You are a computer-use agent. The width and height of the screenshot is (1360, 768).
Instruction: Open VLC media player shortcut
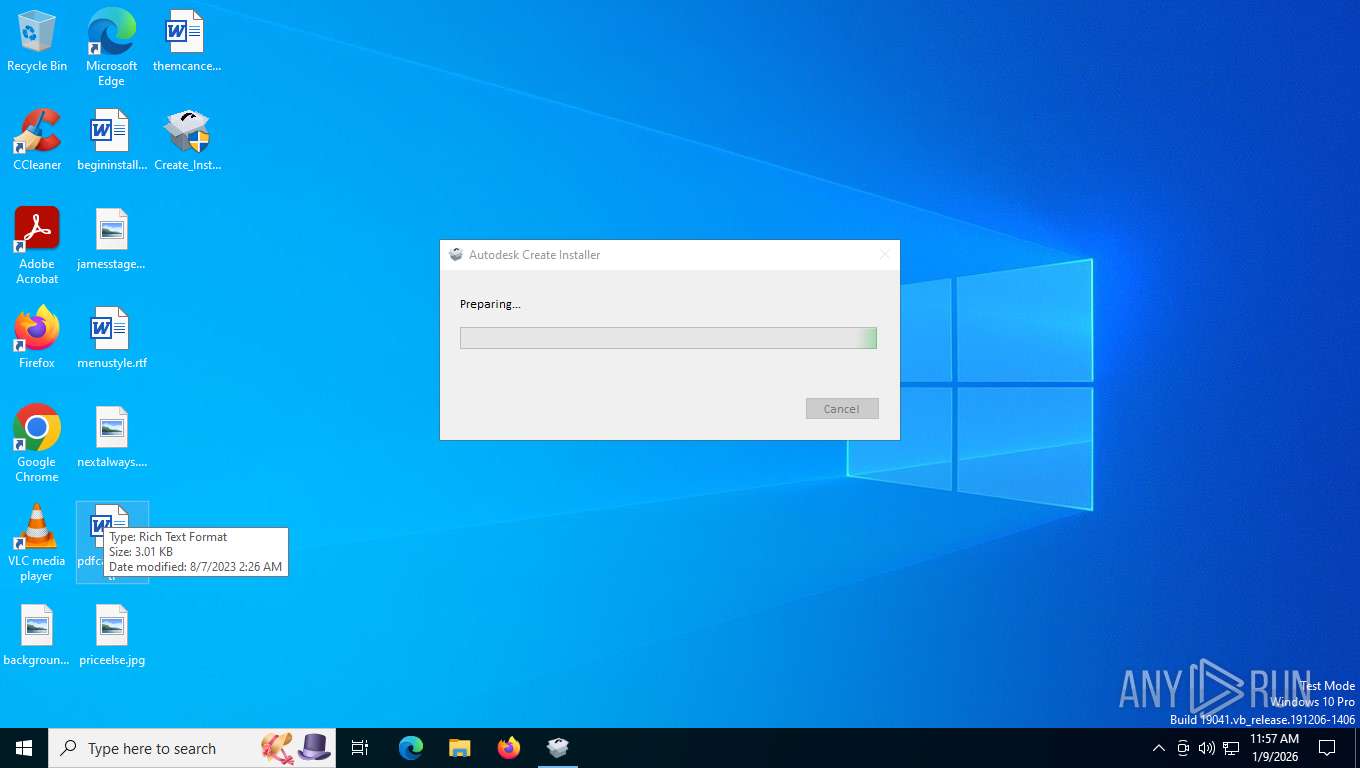coord(37,542)
